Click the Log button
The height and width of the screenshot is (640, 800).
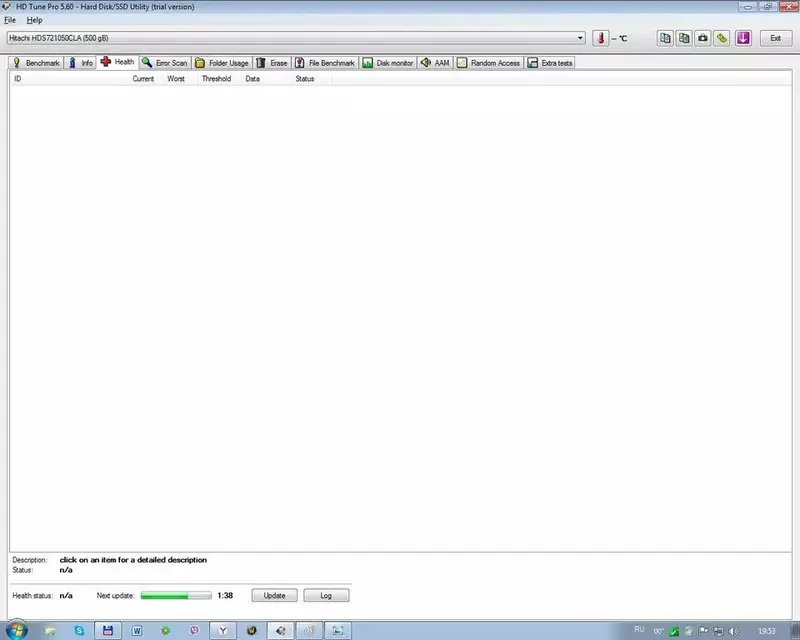coord(326,596)
